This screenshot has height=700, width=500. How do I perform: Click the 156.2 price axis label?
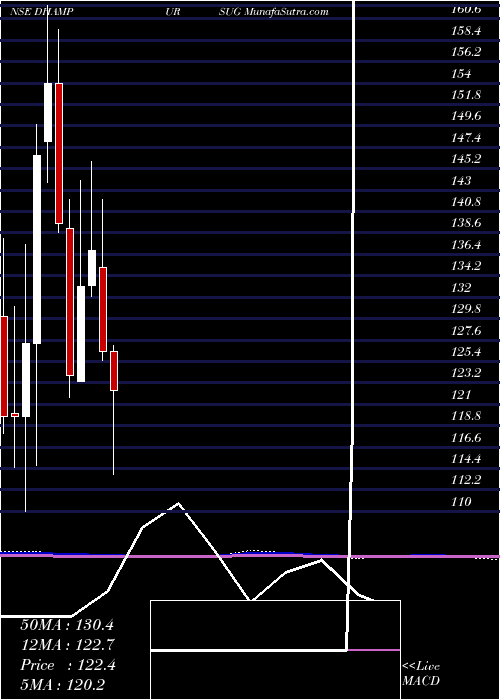[466, 52]
